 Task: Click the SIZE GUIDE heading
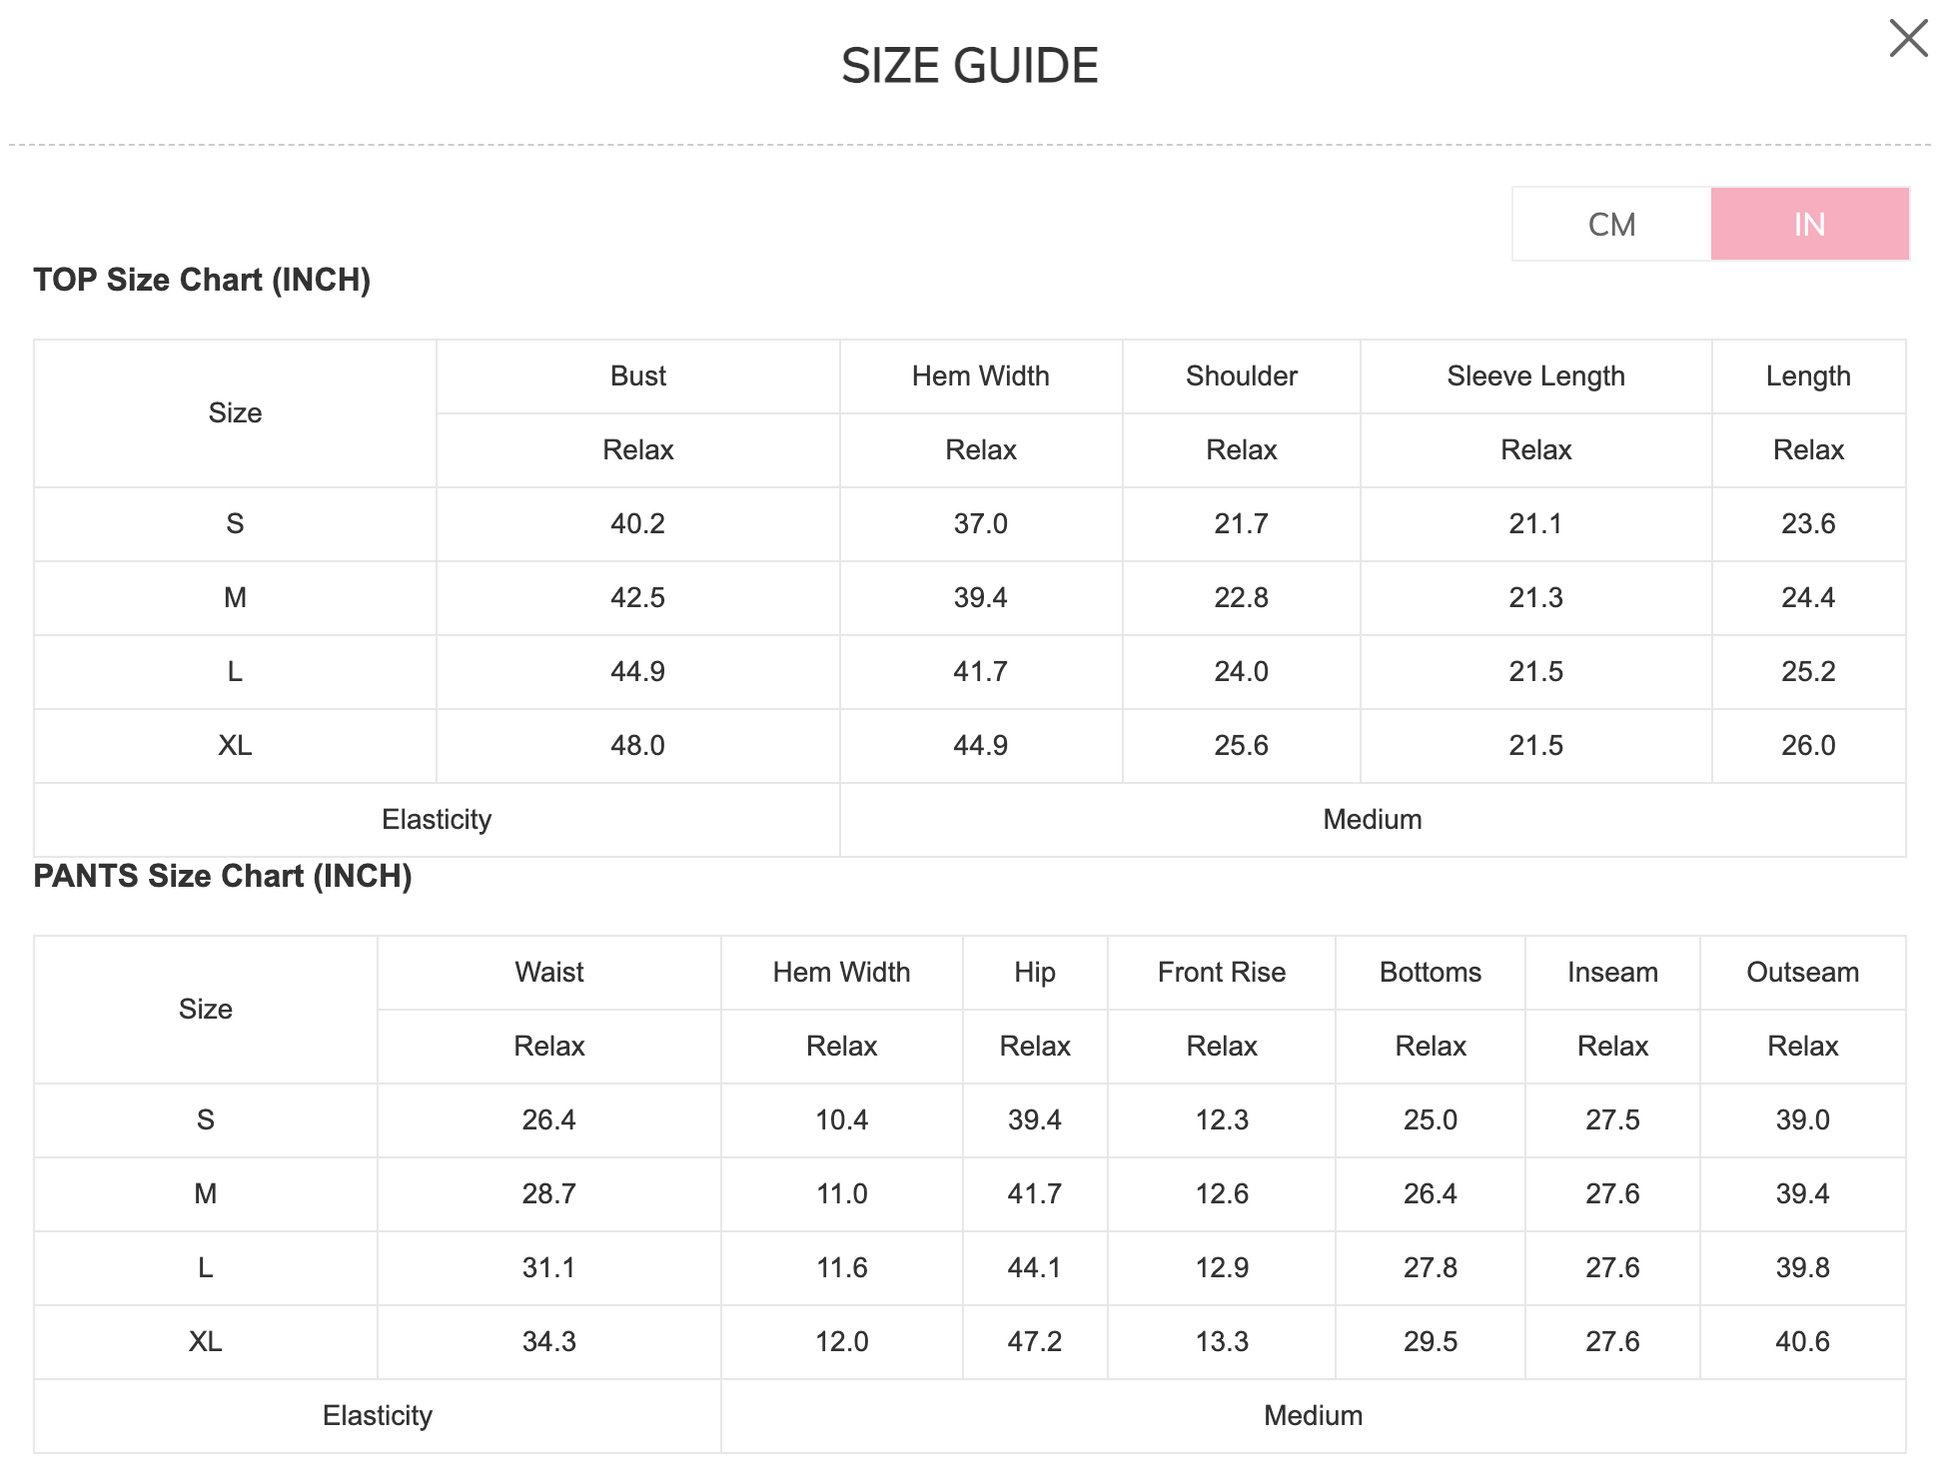tap(969, 66)
